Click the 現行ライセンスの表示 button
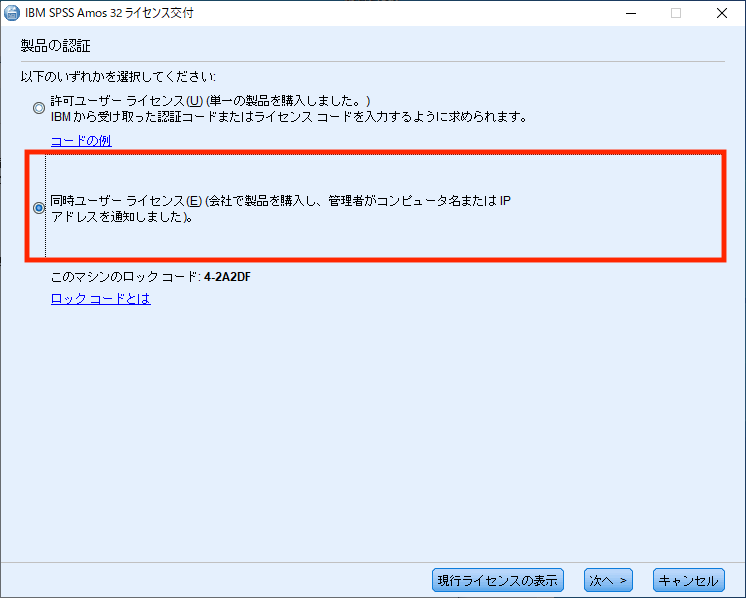746x598 pixels. click(x=498, y=580)
